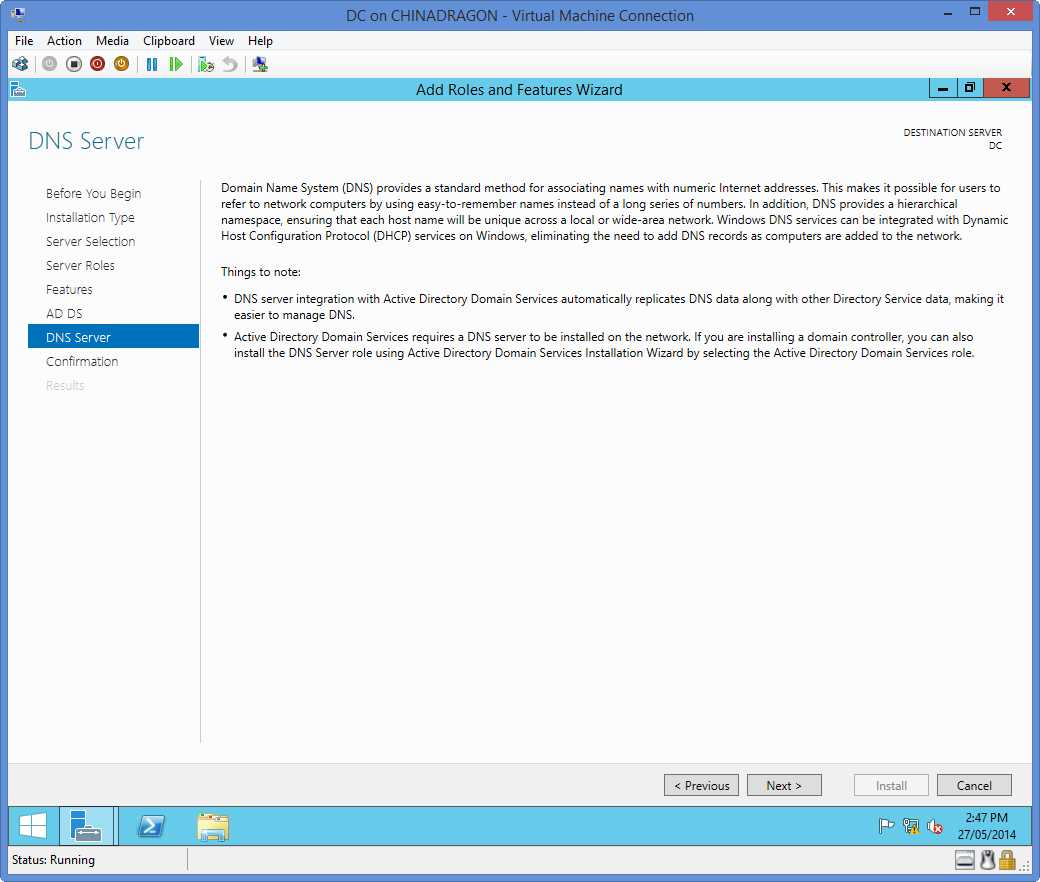The image size is (1040, 882).
Task: Click the green Reset VM icon
Action: (176, 64)
